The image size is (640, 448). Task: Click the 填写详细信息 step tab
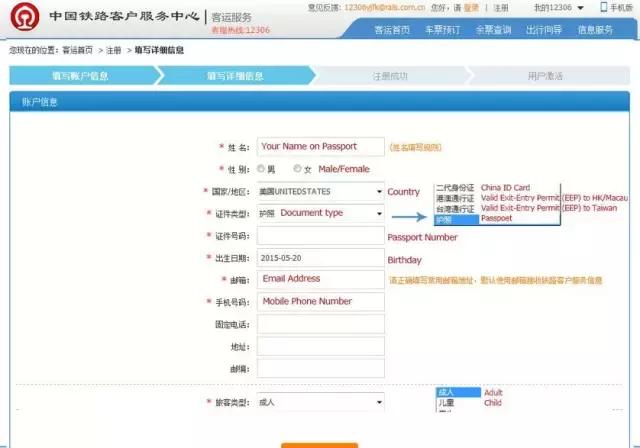[236, 76]
